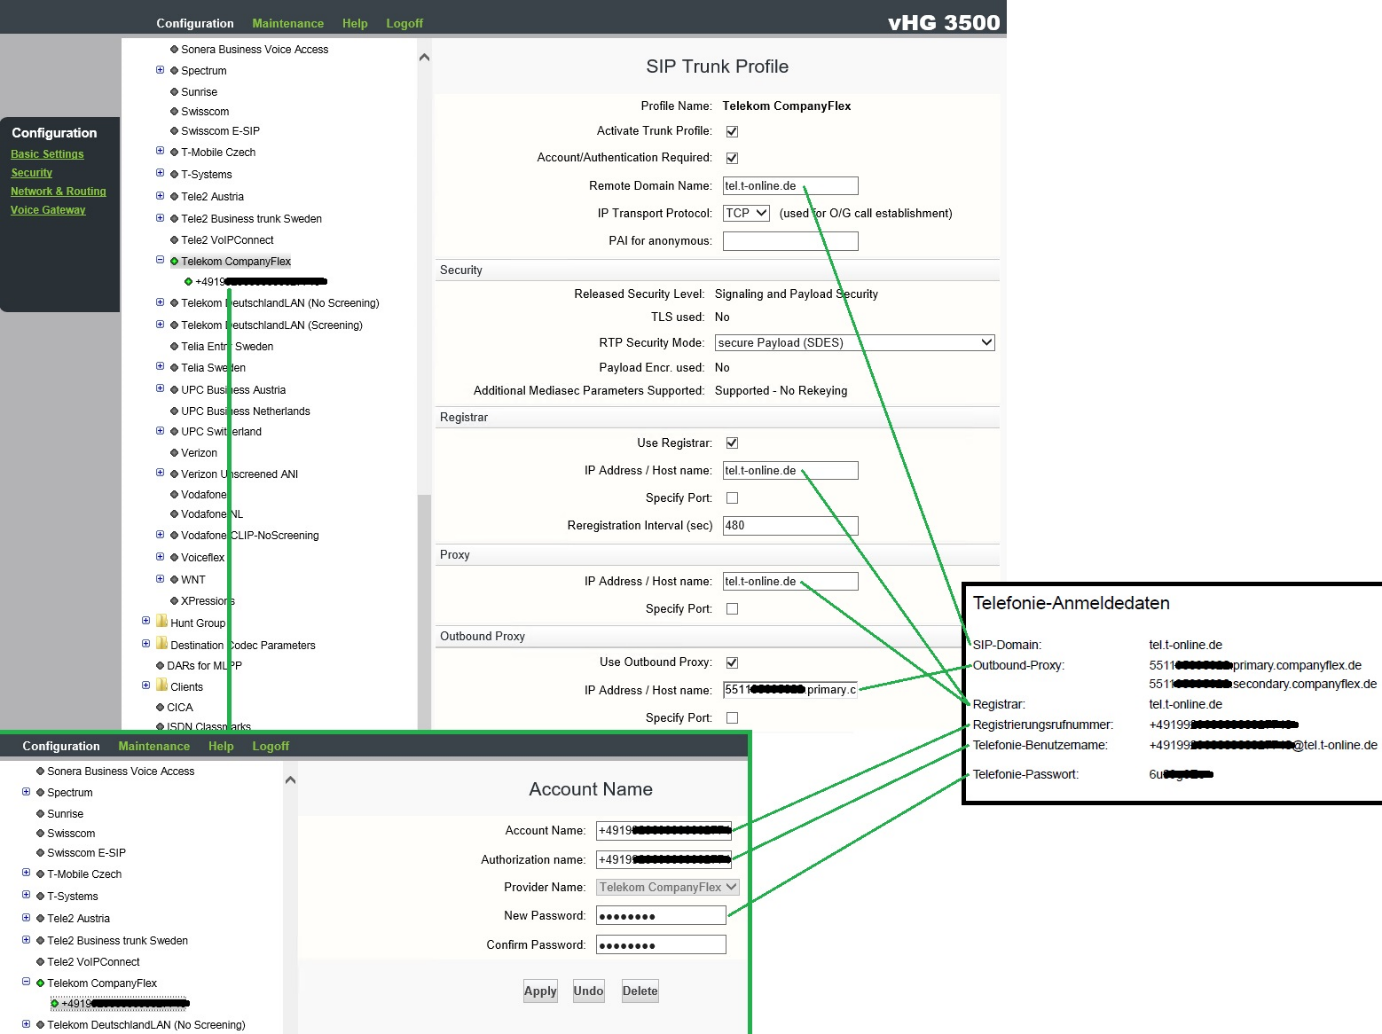
Task: Click scroll-up arrow in Account Name tree
Action: (x=290, y=780)
